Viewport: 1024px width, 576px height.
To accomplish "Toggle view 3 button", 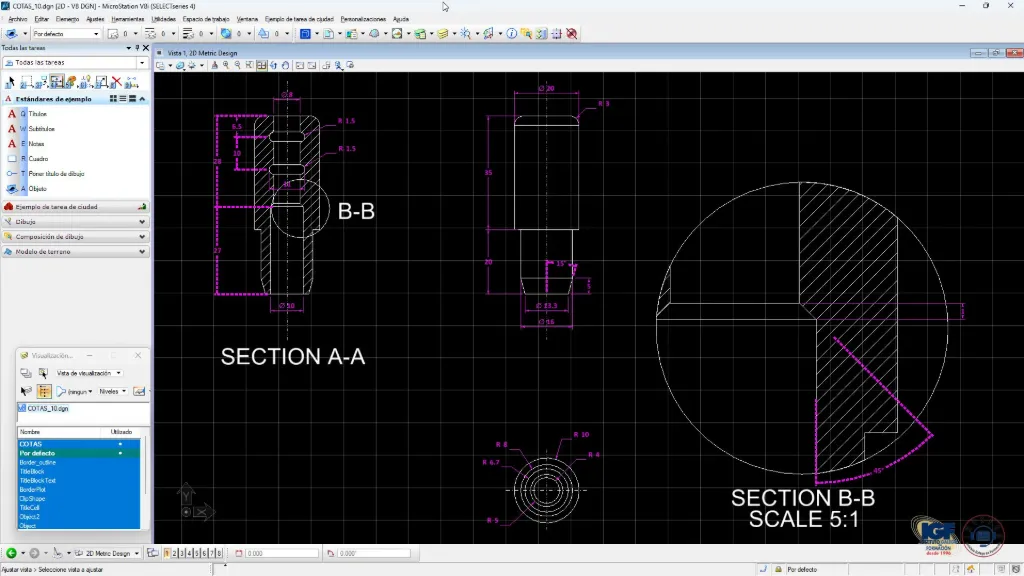I will tap(182, 553).
